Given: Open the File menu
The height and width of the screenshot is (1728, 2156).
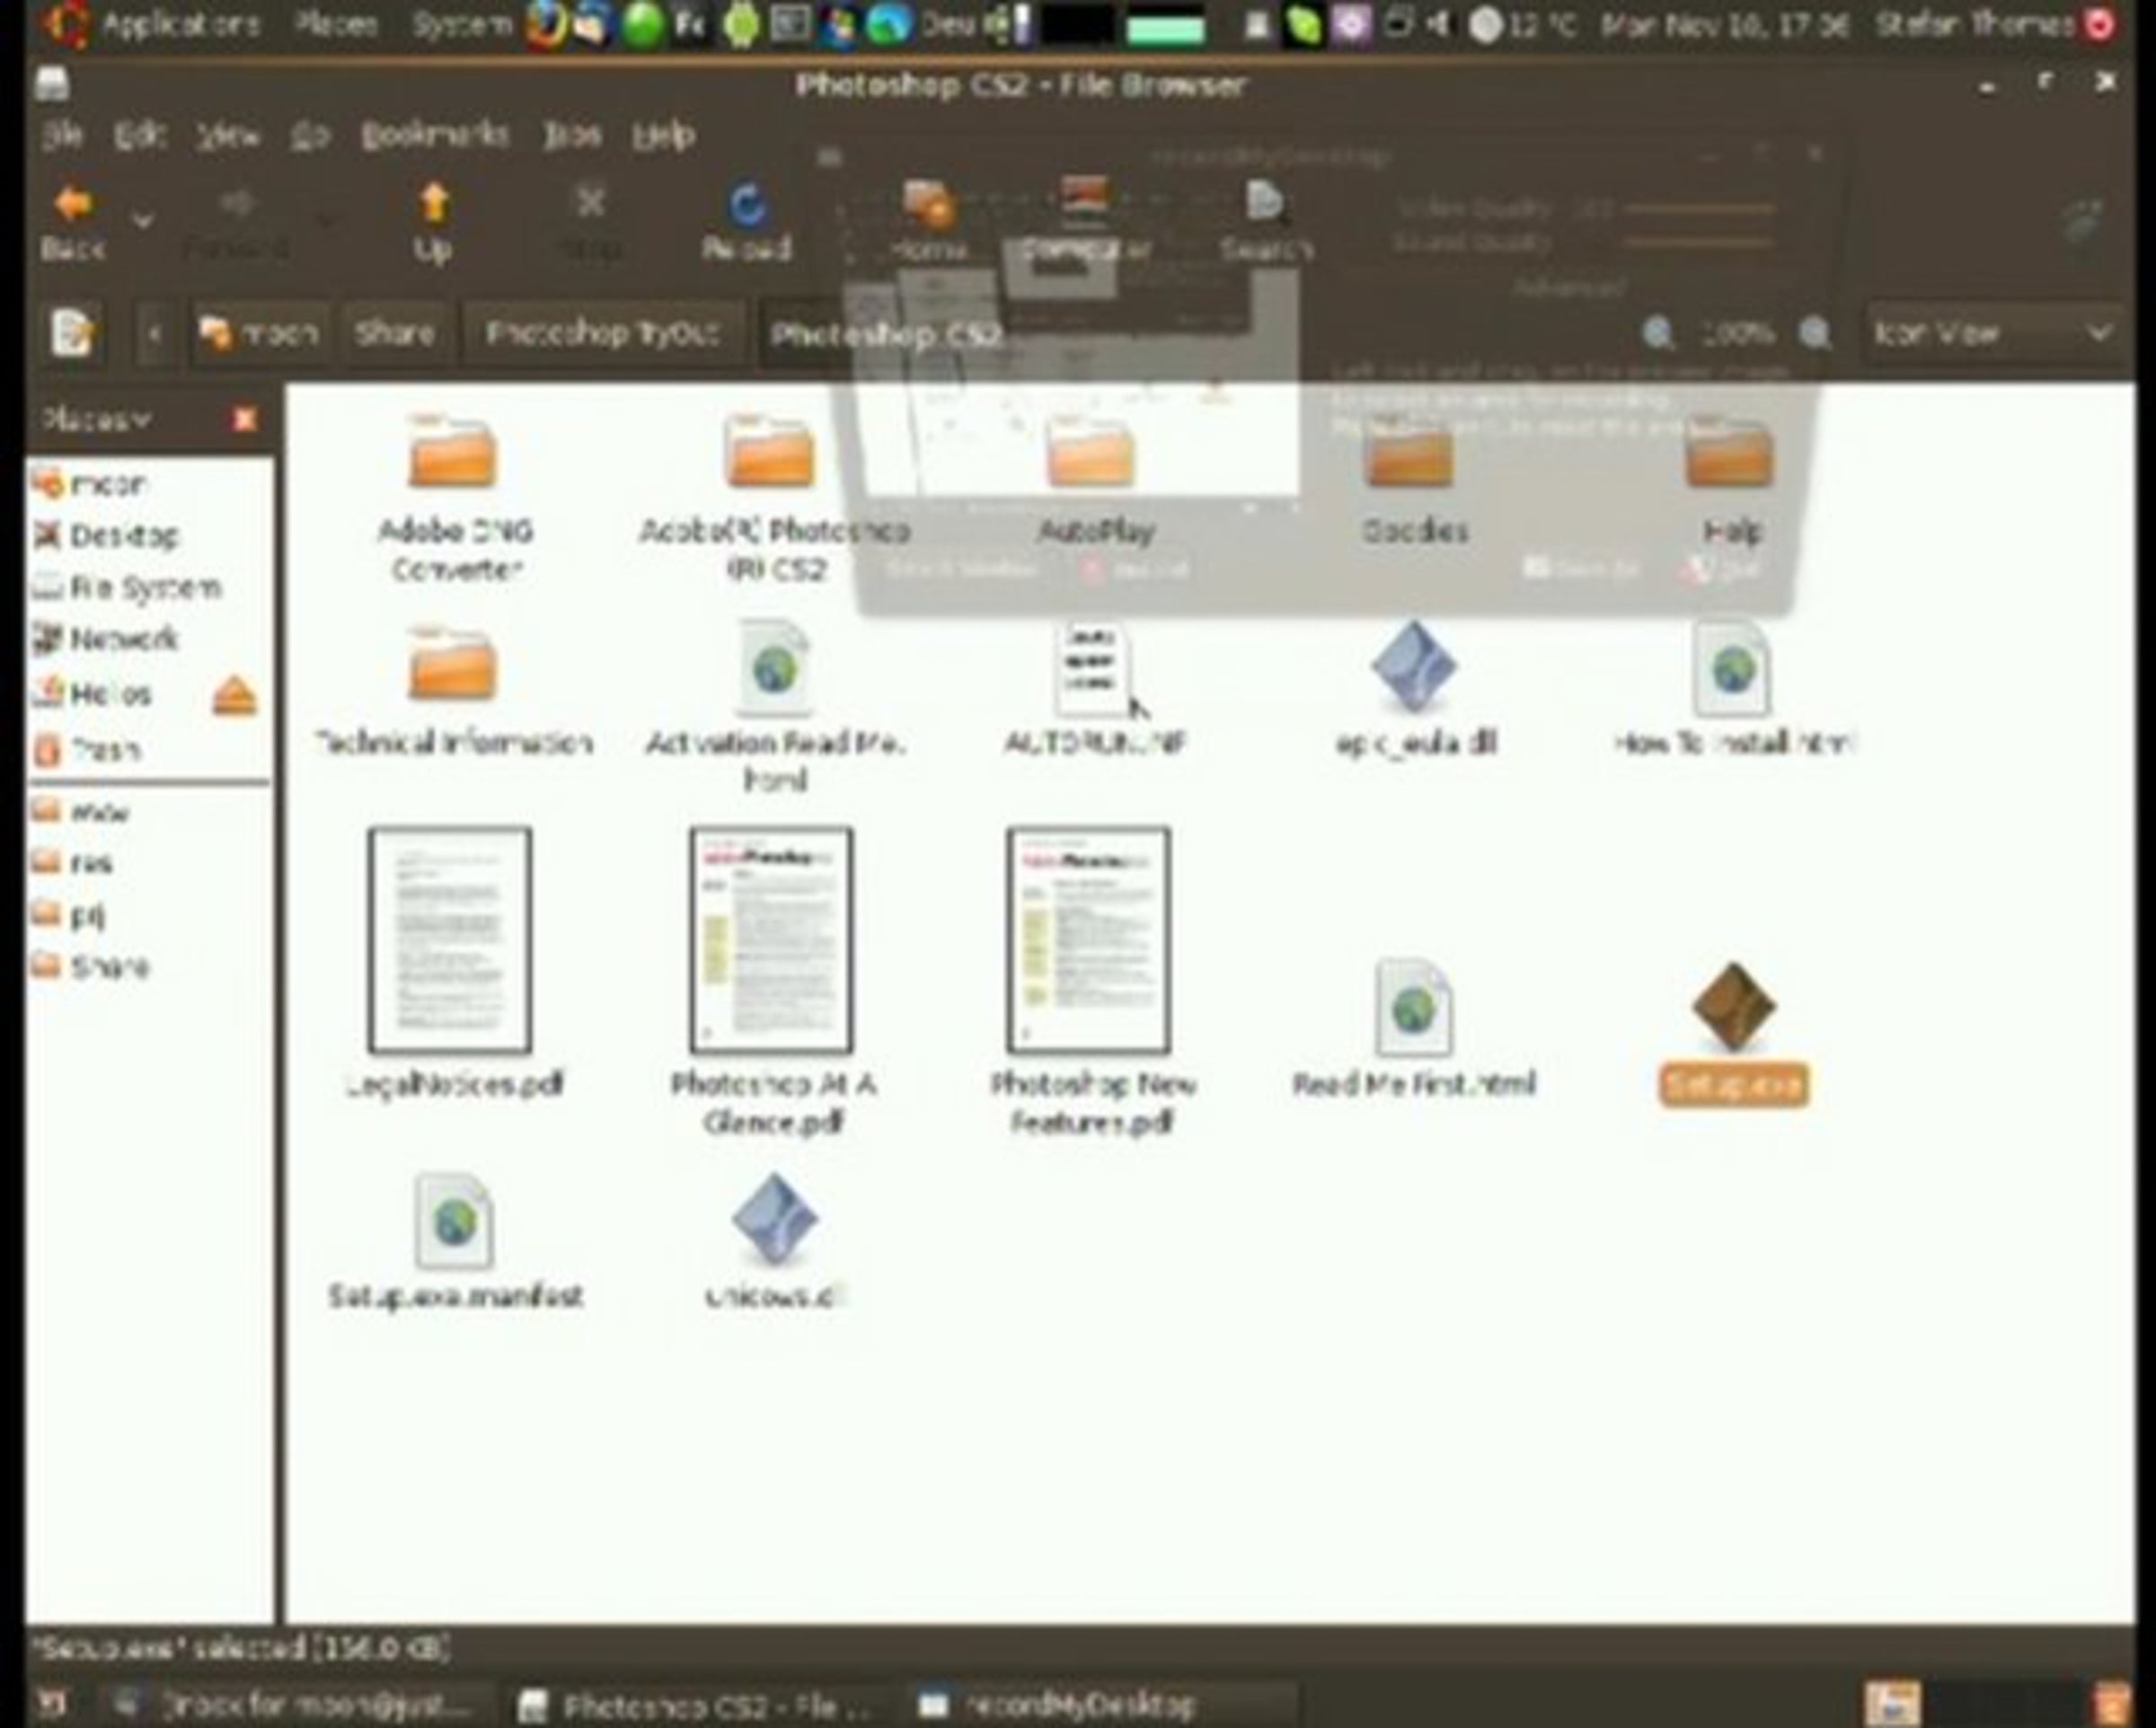Looking at the screenshot, I should 62,135.
